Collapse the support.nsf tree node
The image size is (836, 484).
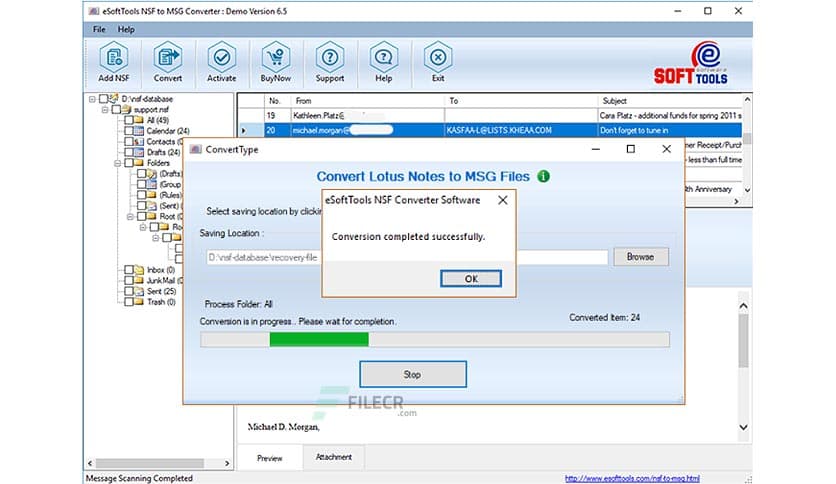click(x=105, y=110)
